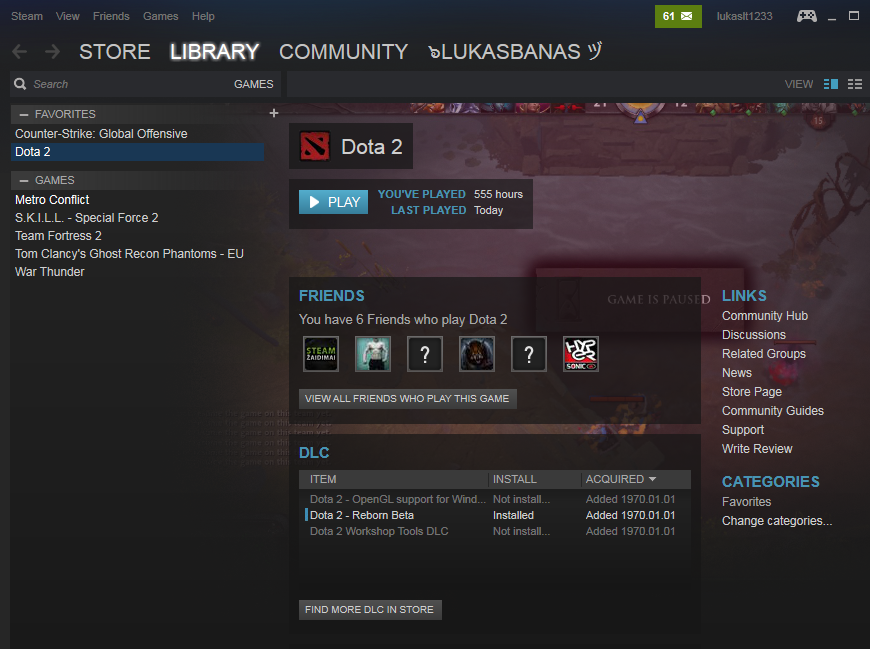Open the News link
Screen dimensions: 870x649
[737, 373]
